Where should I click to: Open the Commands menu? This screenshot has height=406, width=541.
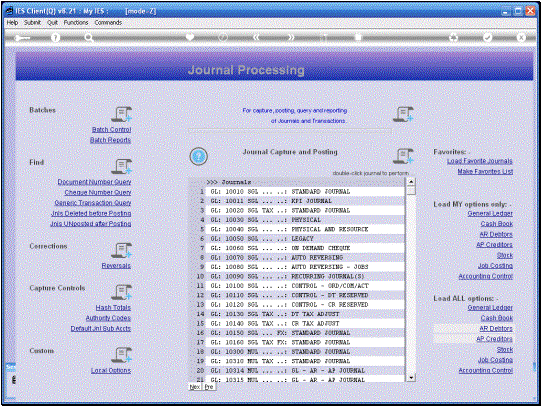[x=108, y=22]
